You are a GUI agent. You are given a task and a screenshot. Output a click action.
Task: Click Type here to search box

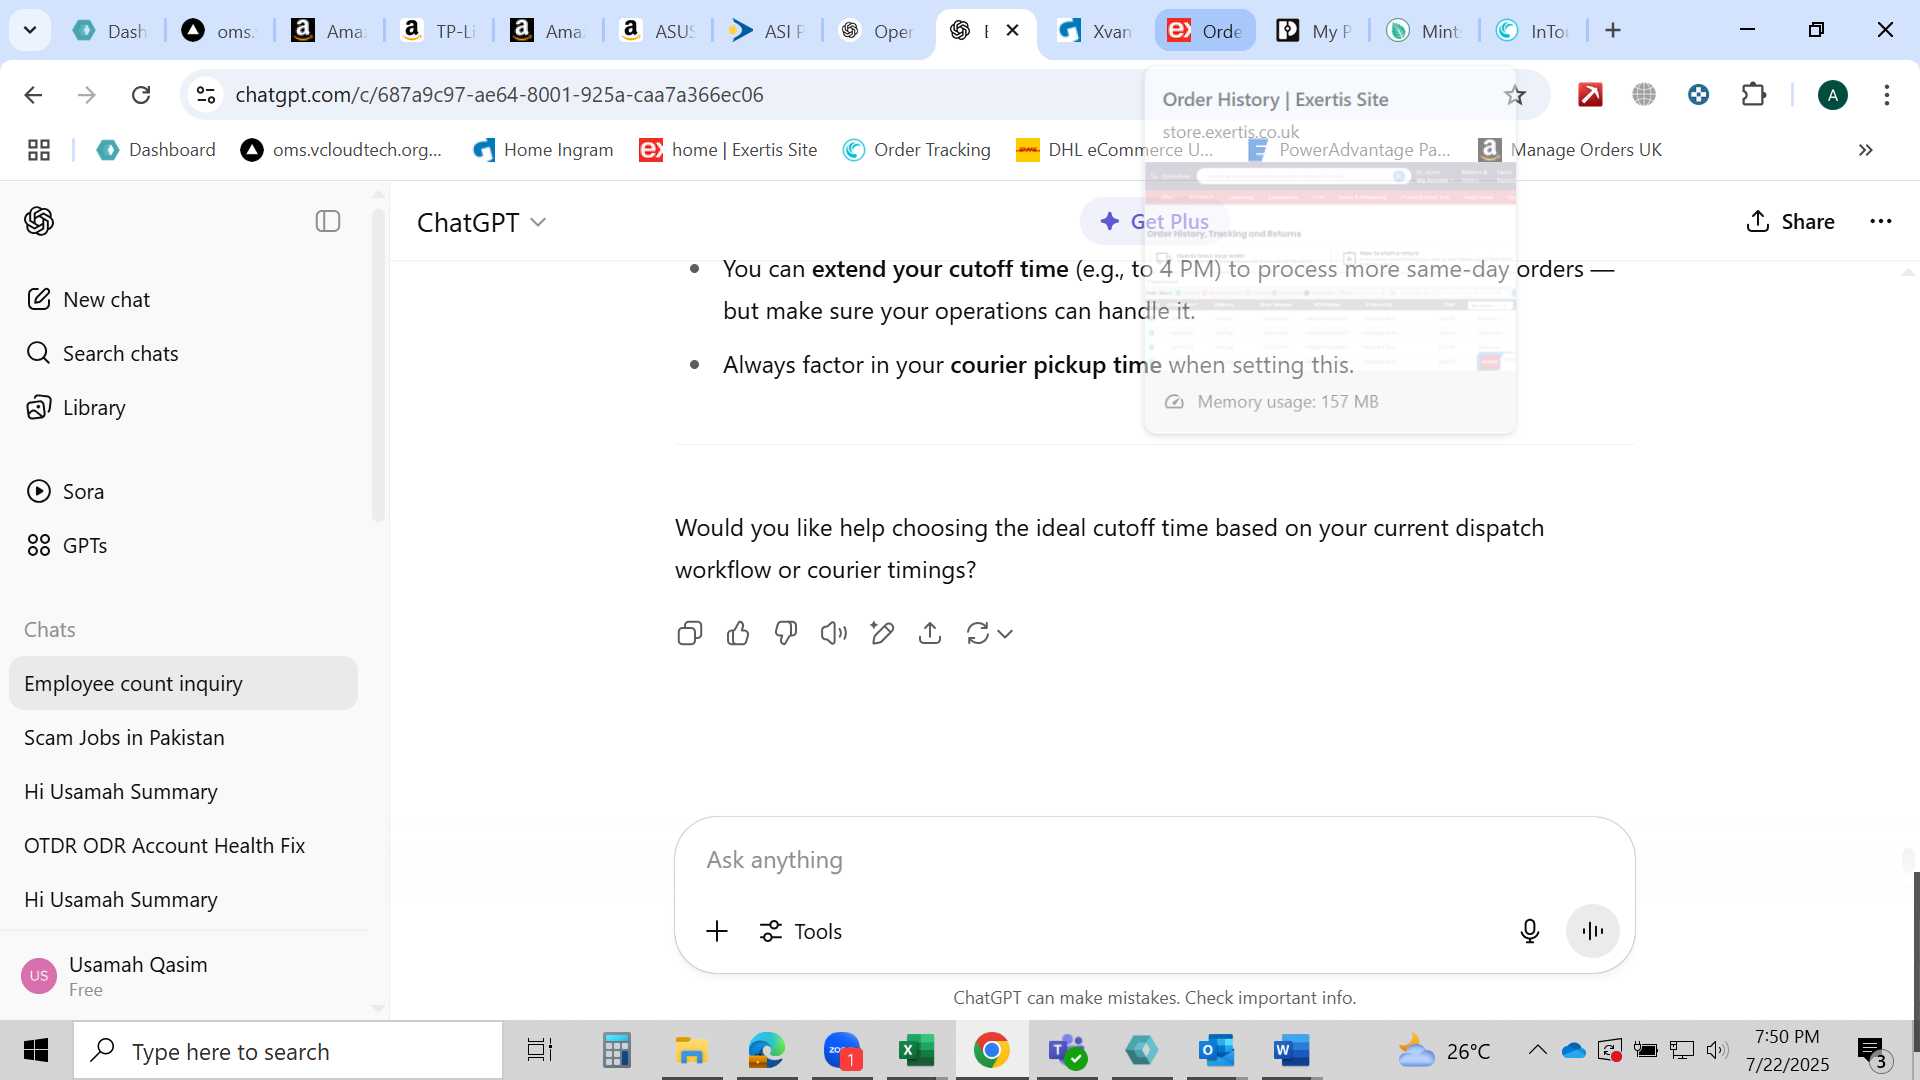288,1051
